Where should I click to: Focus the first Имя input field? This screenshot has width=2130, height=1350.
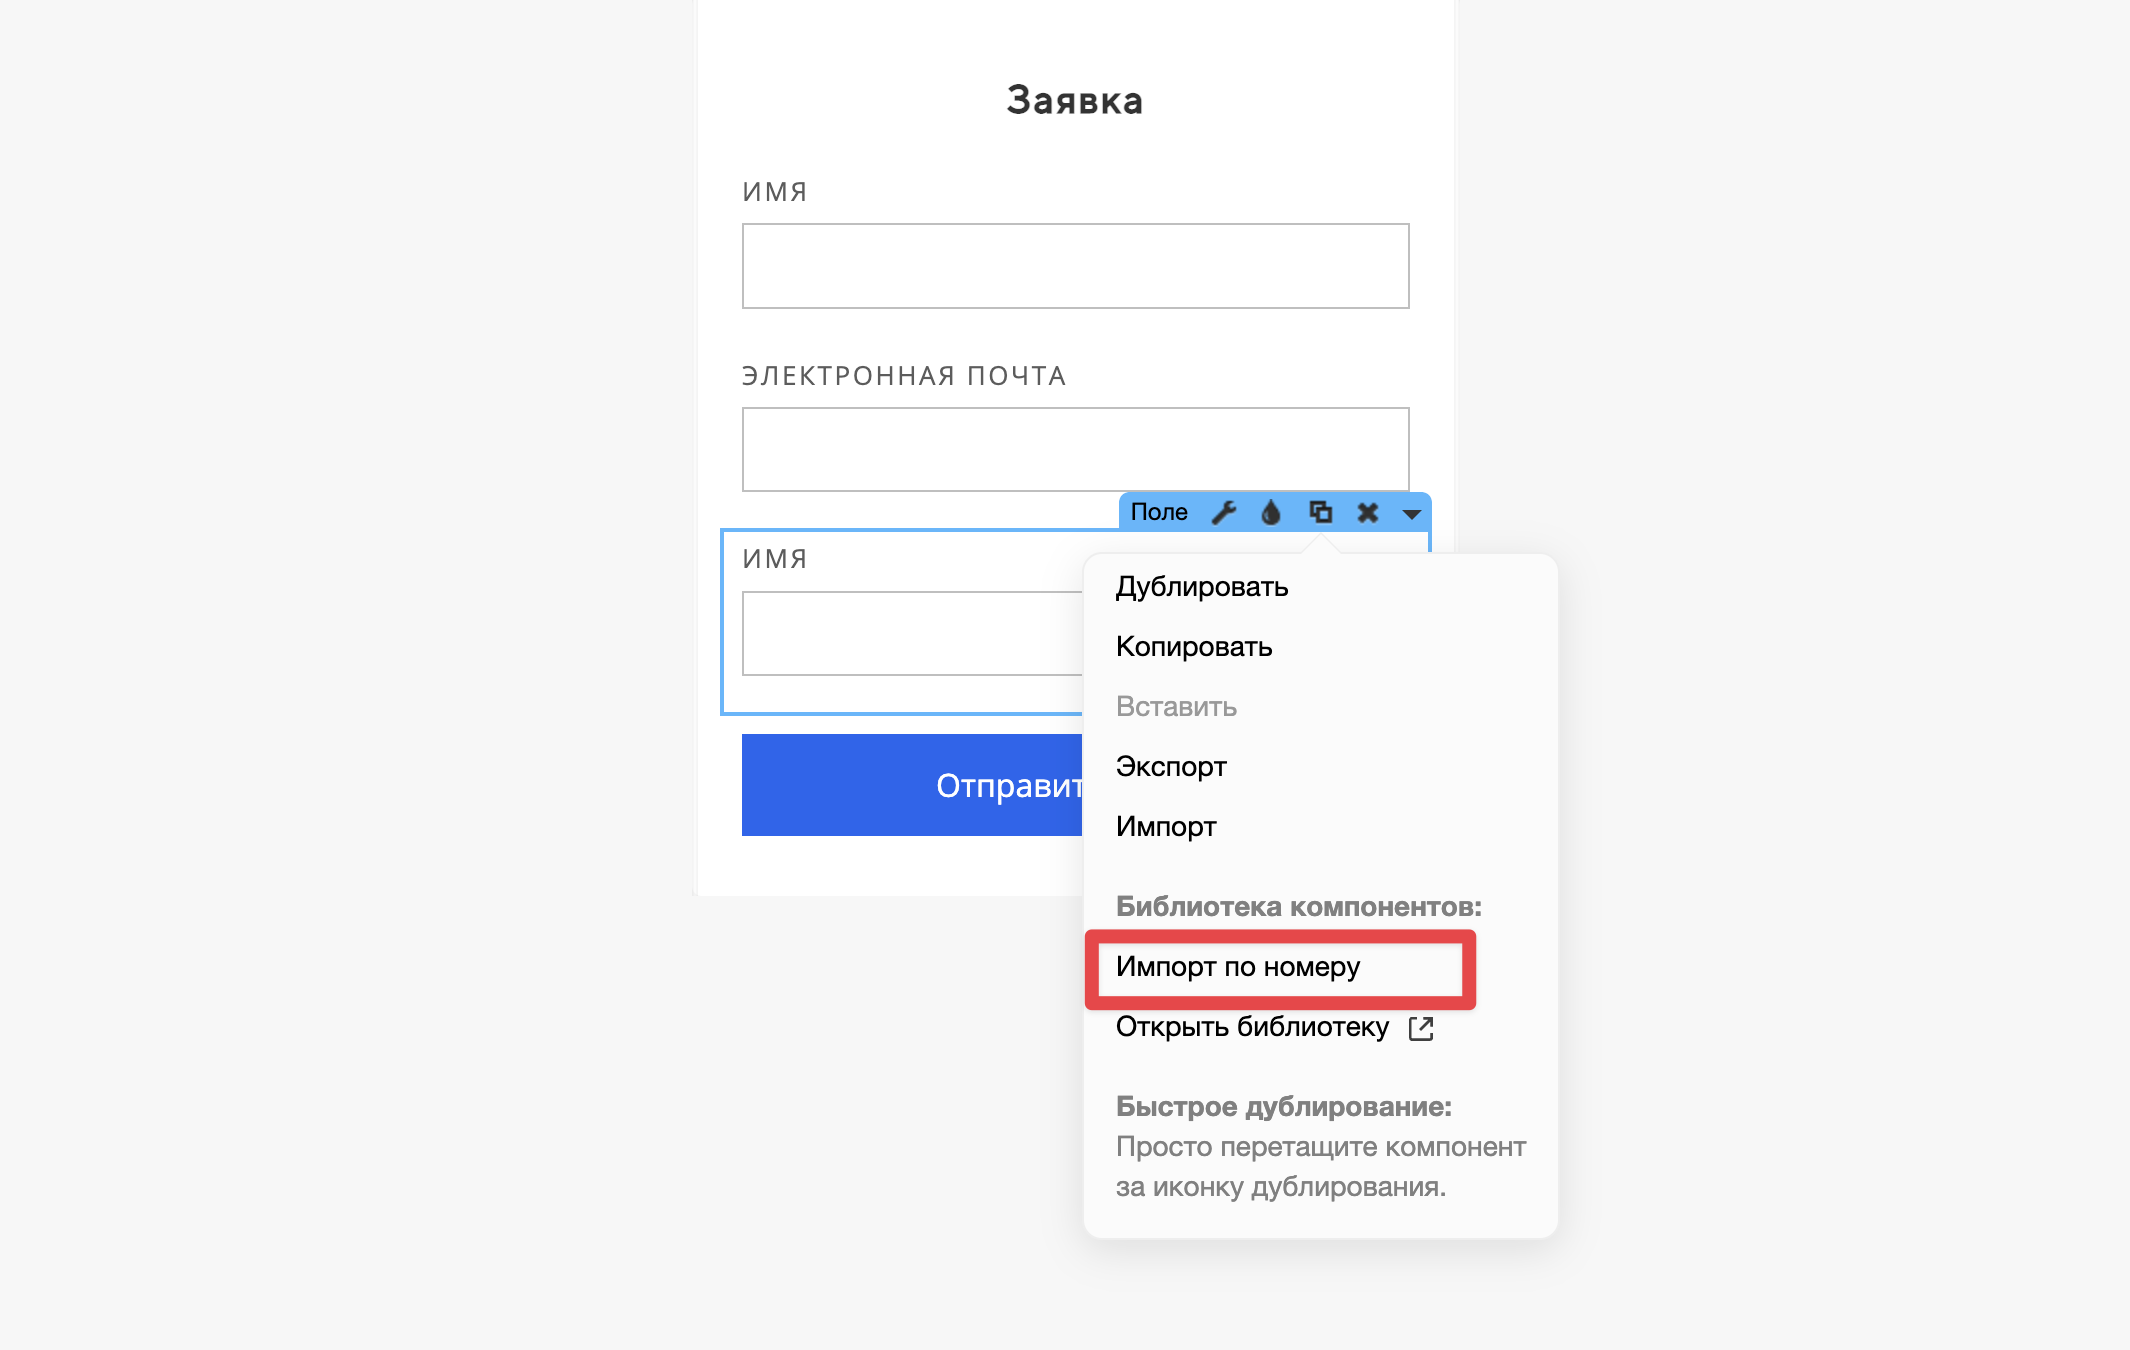1075,266
